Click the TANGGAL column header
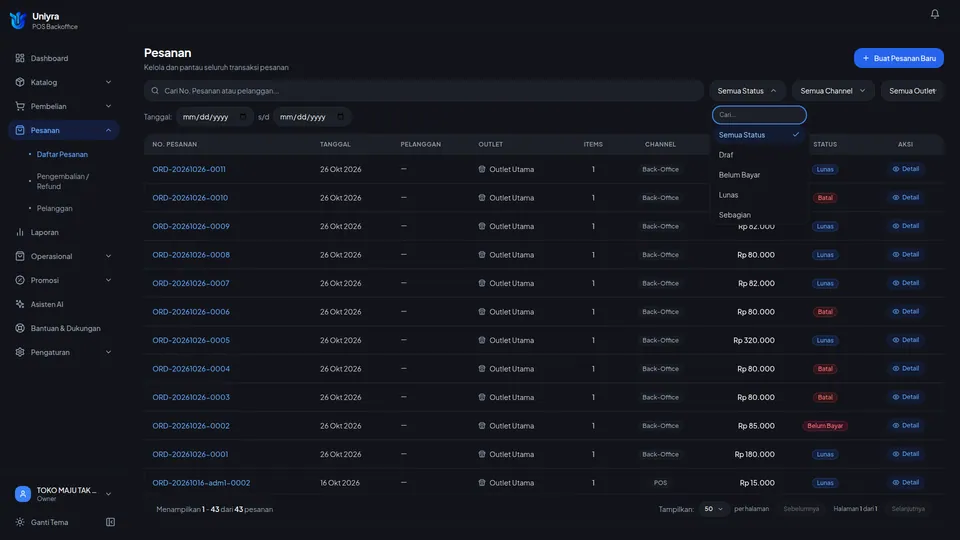Screen dimensions: 960x540 (335, 144)
